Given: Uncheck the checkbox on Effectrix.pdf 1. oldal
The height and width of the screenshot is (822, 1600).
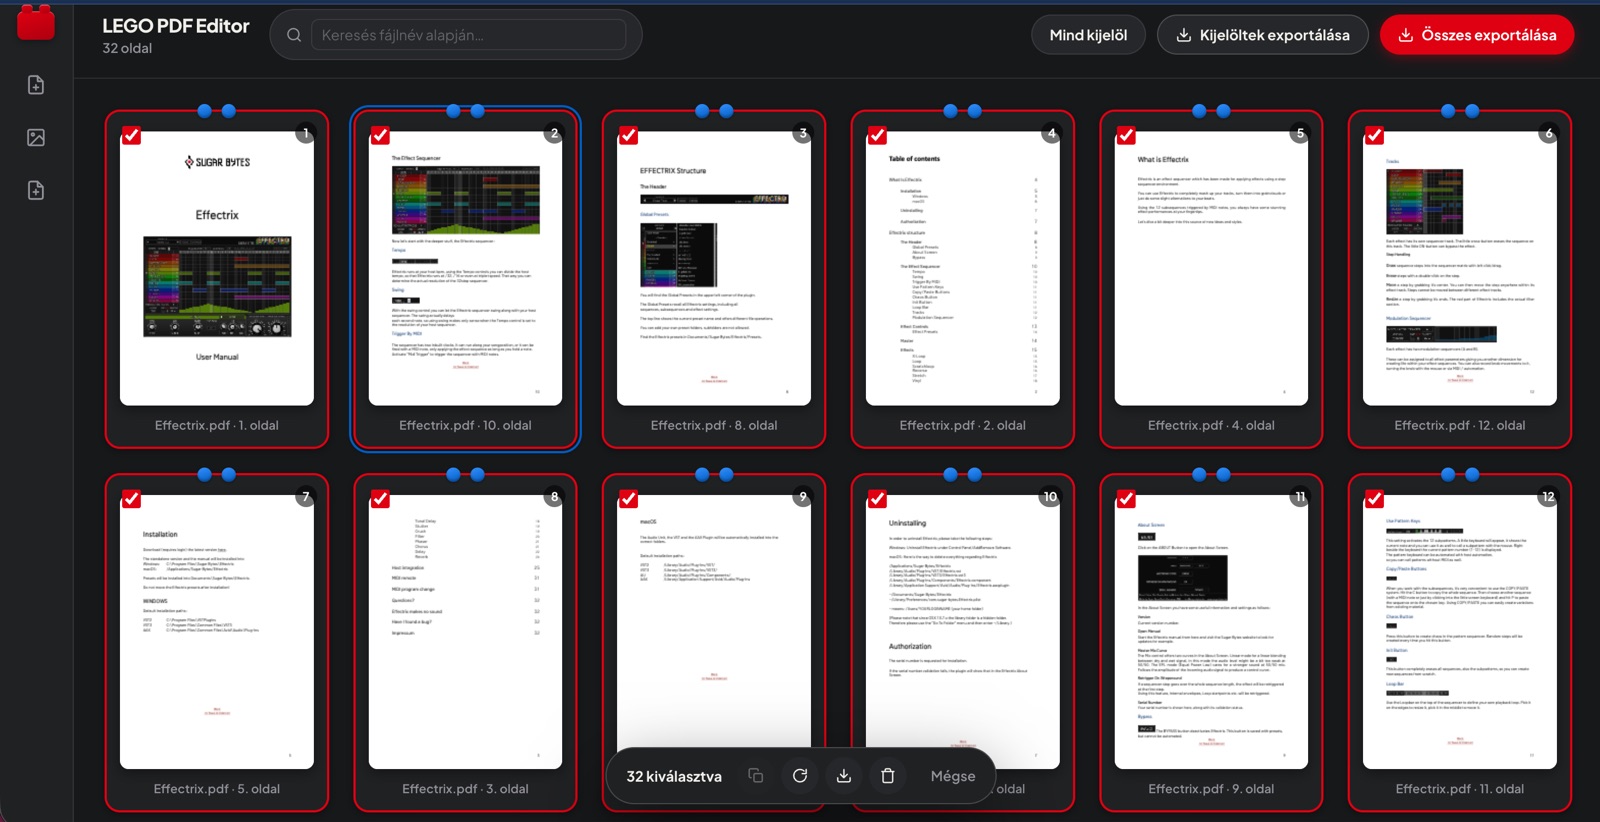Looking at the screenshot, I should point(131,136).
